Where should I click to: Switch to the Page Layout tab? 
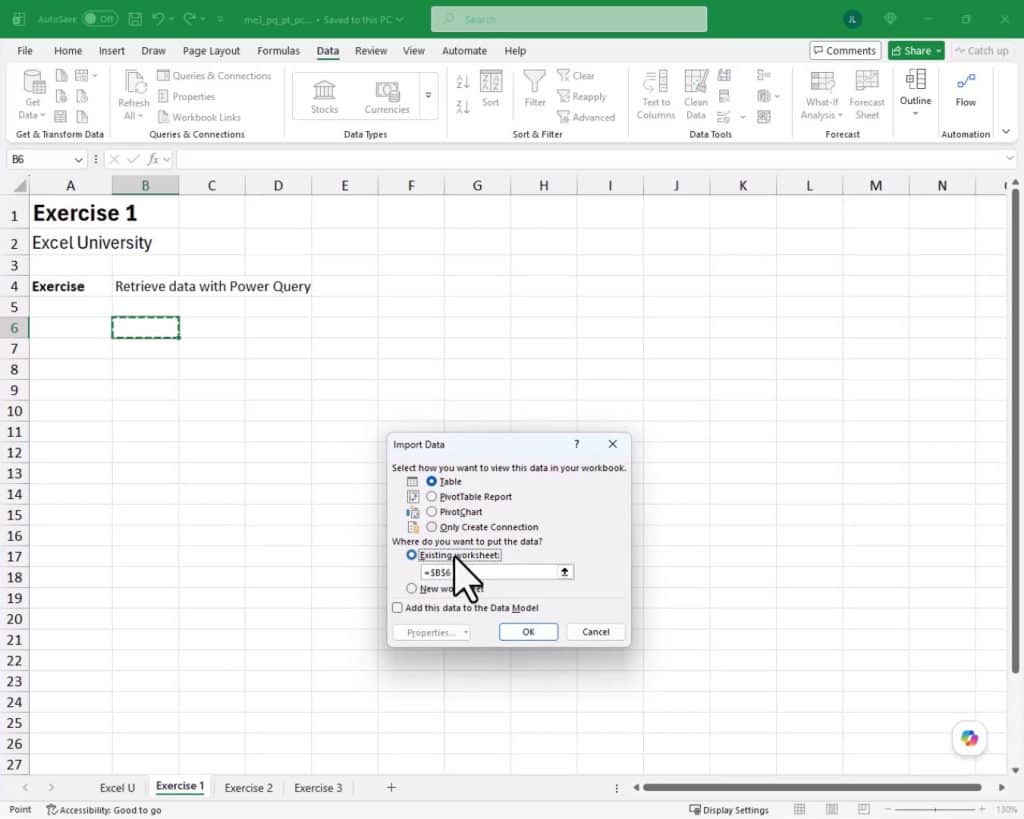(211, 50)
